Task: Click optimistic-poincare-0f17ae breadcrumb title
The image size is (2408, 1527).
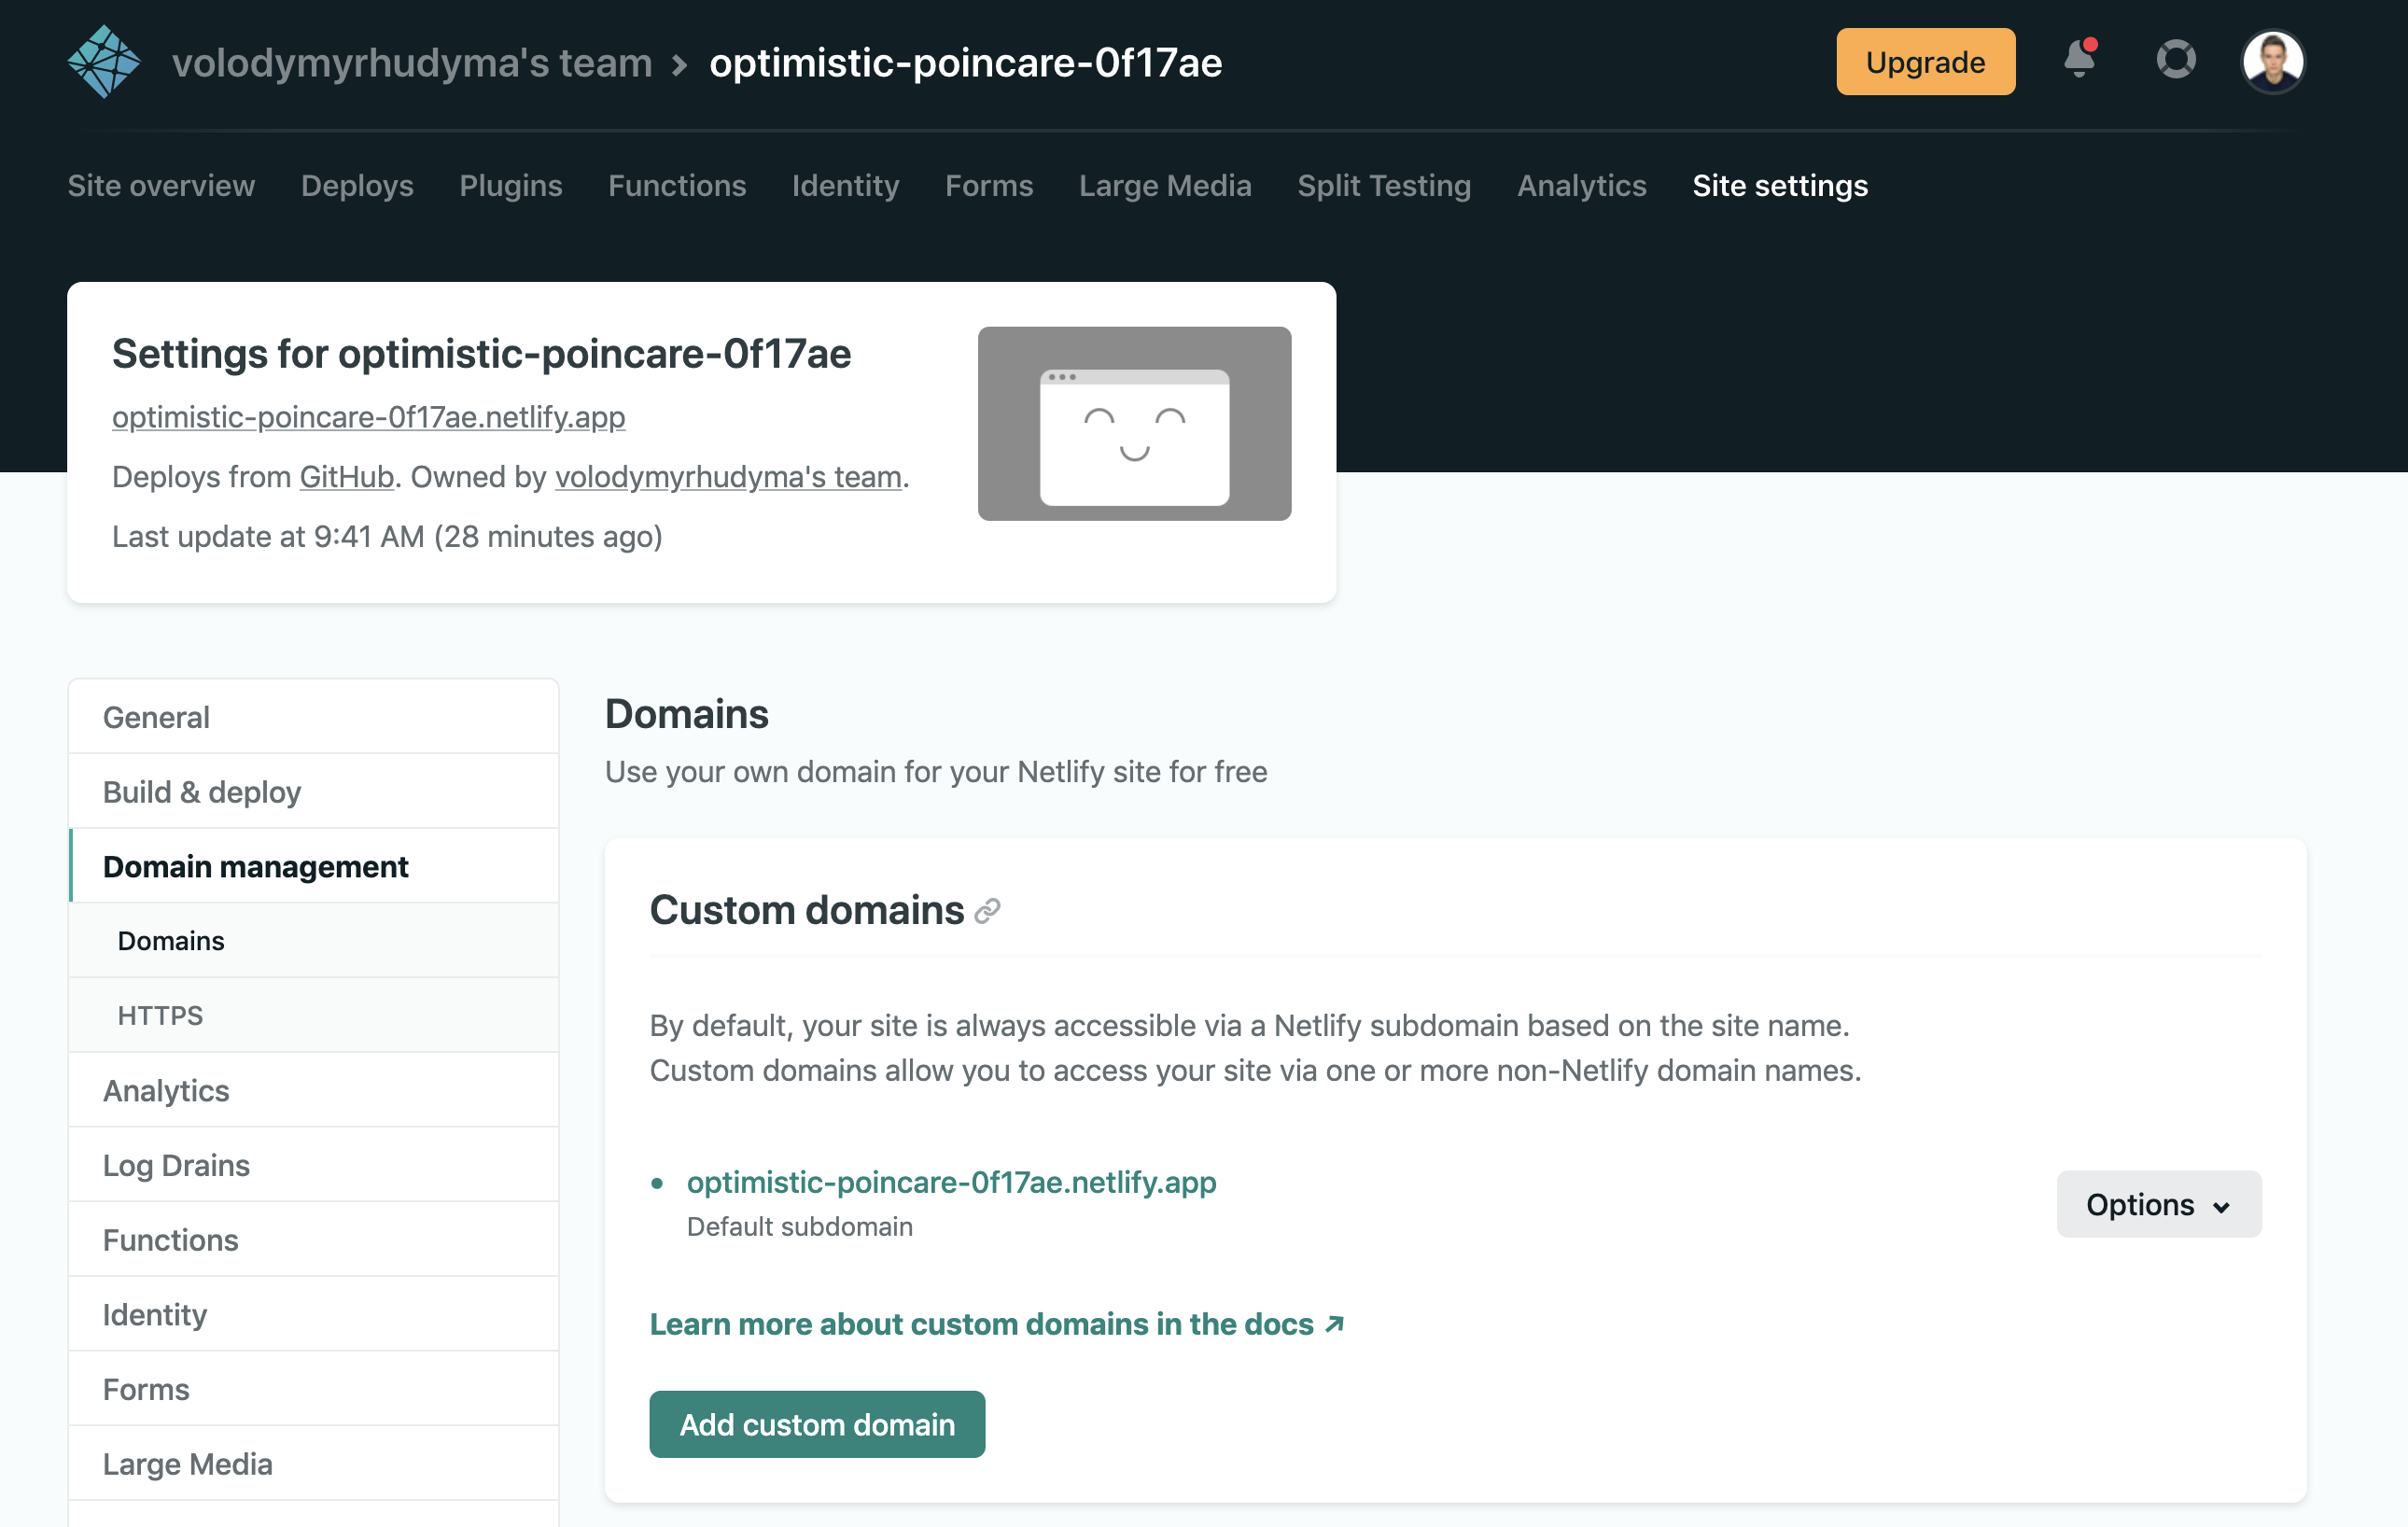Action: pyautogui.click(x=965, y=63)
